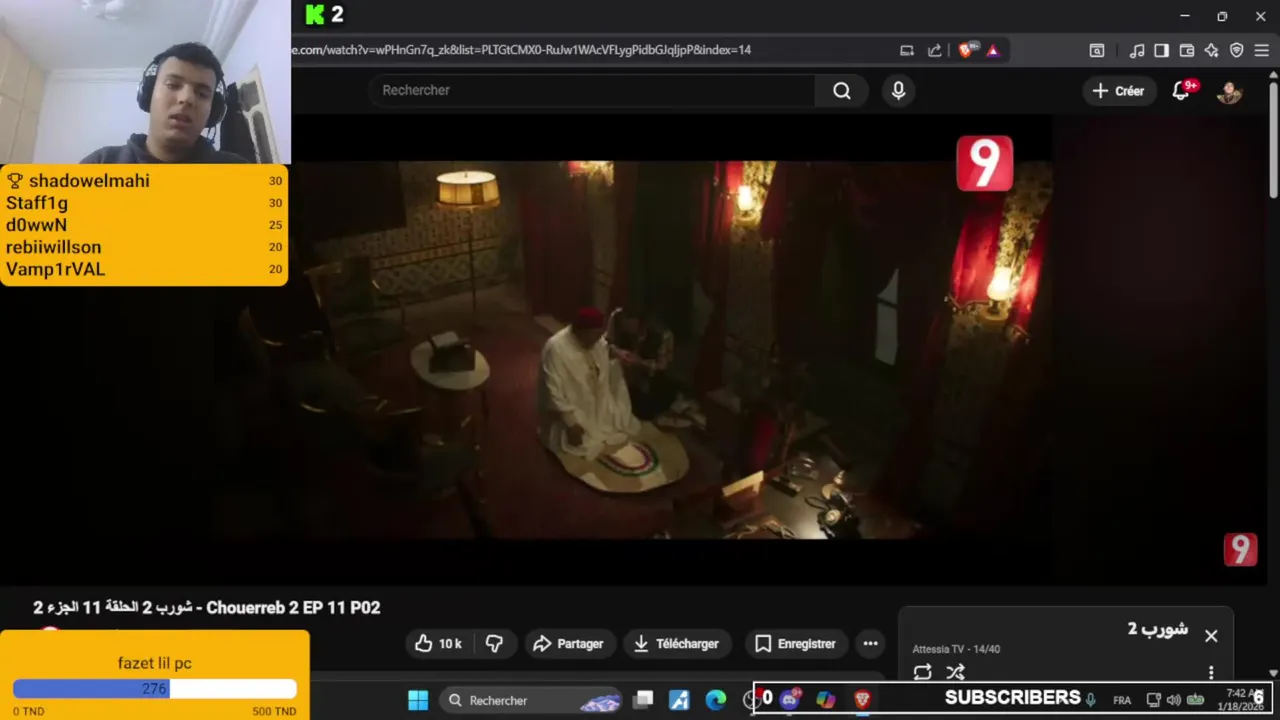Viewport: 1280px width, 720px height.
Task: Click the network tray icon
Action: 1153,700
